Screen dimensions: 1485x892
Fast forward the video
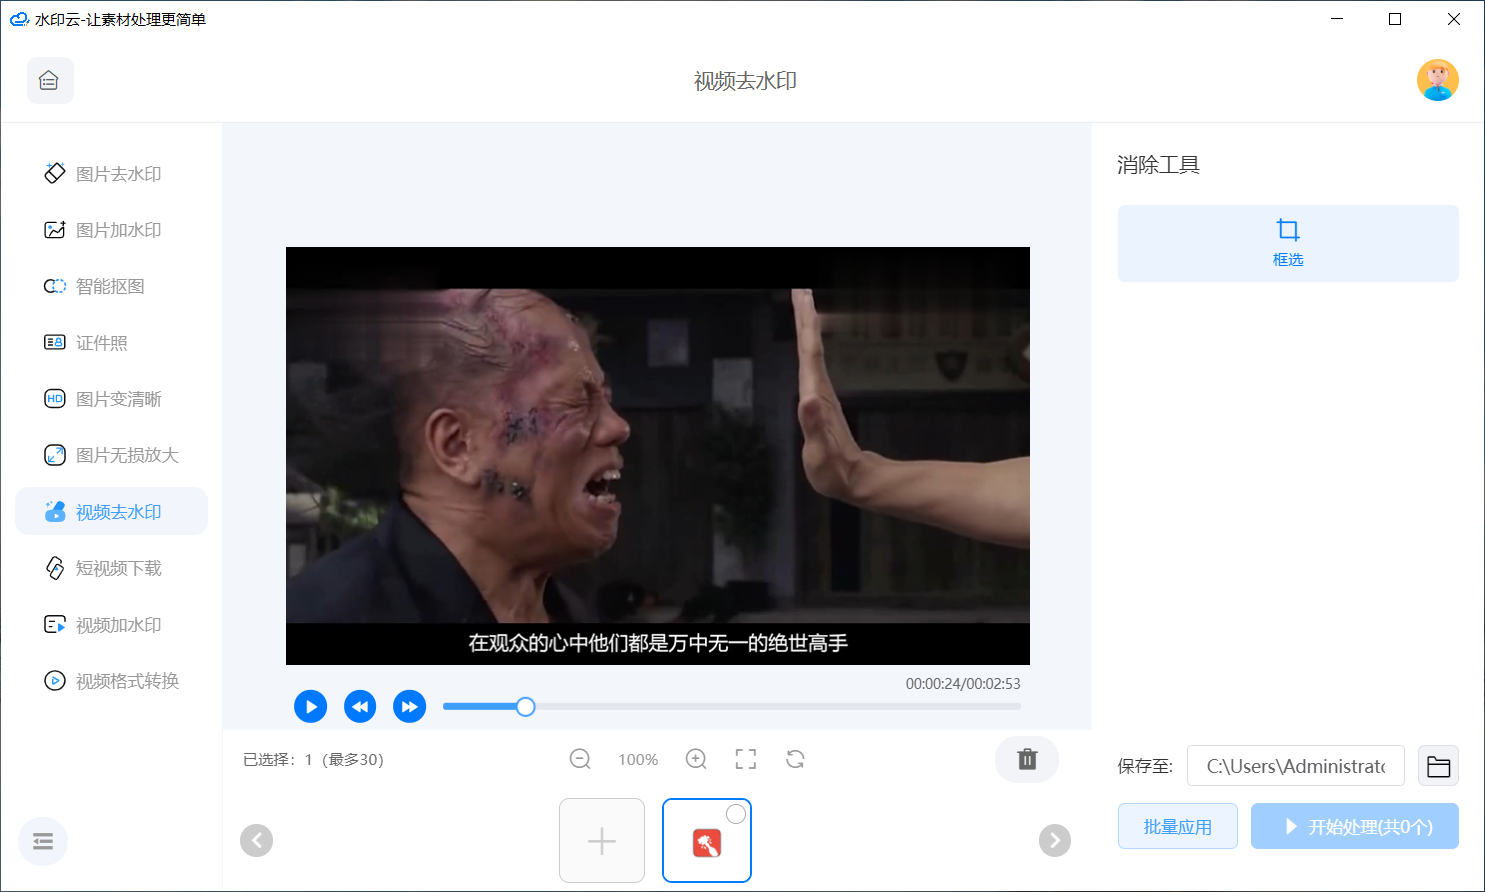pos(409,706)
